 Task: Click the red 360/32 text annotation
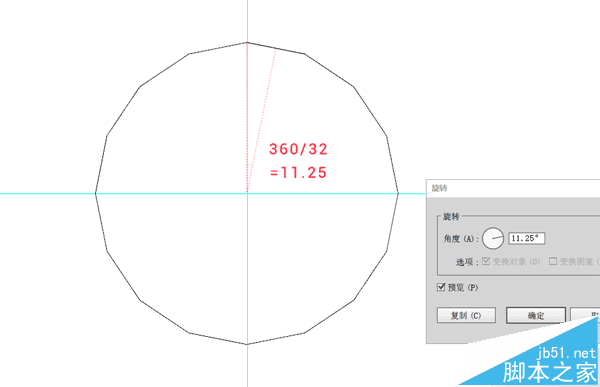[x=298, y=149]
